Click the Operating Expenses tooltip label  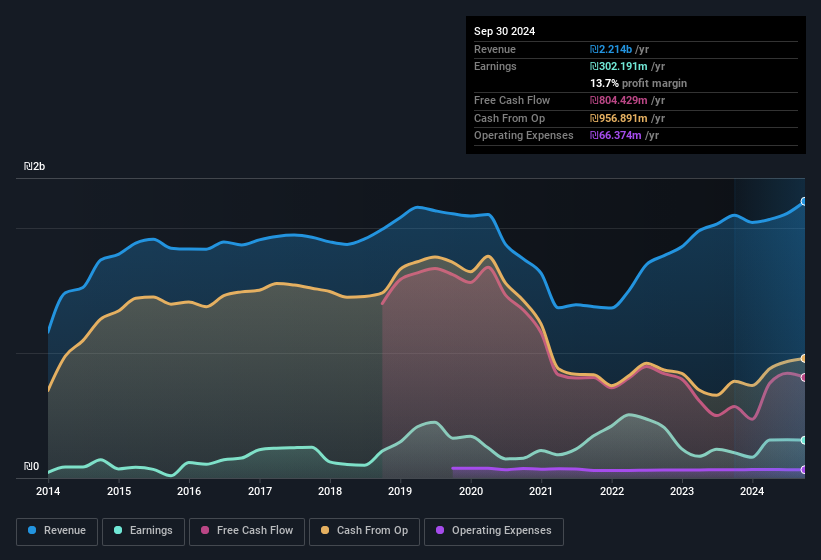[524, 136]
